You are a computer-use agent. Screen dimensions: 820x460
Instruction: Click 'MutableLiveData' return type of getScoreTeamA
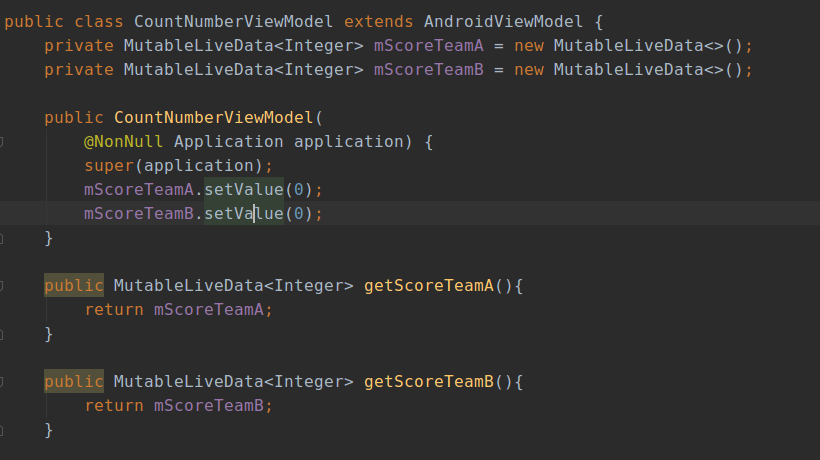pyautogui.click(x=188, y=285)
